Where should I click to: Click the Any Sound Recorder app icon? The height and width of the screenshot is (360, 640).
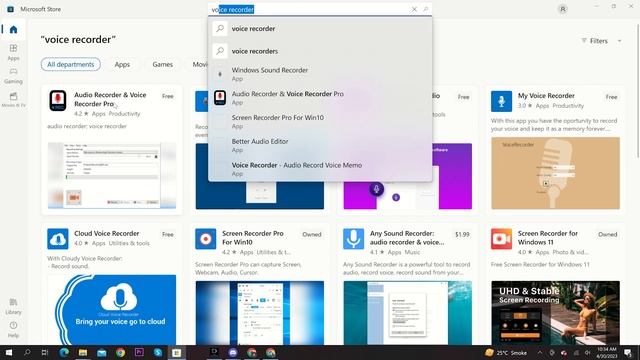[353, 239]
